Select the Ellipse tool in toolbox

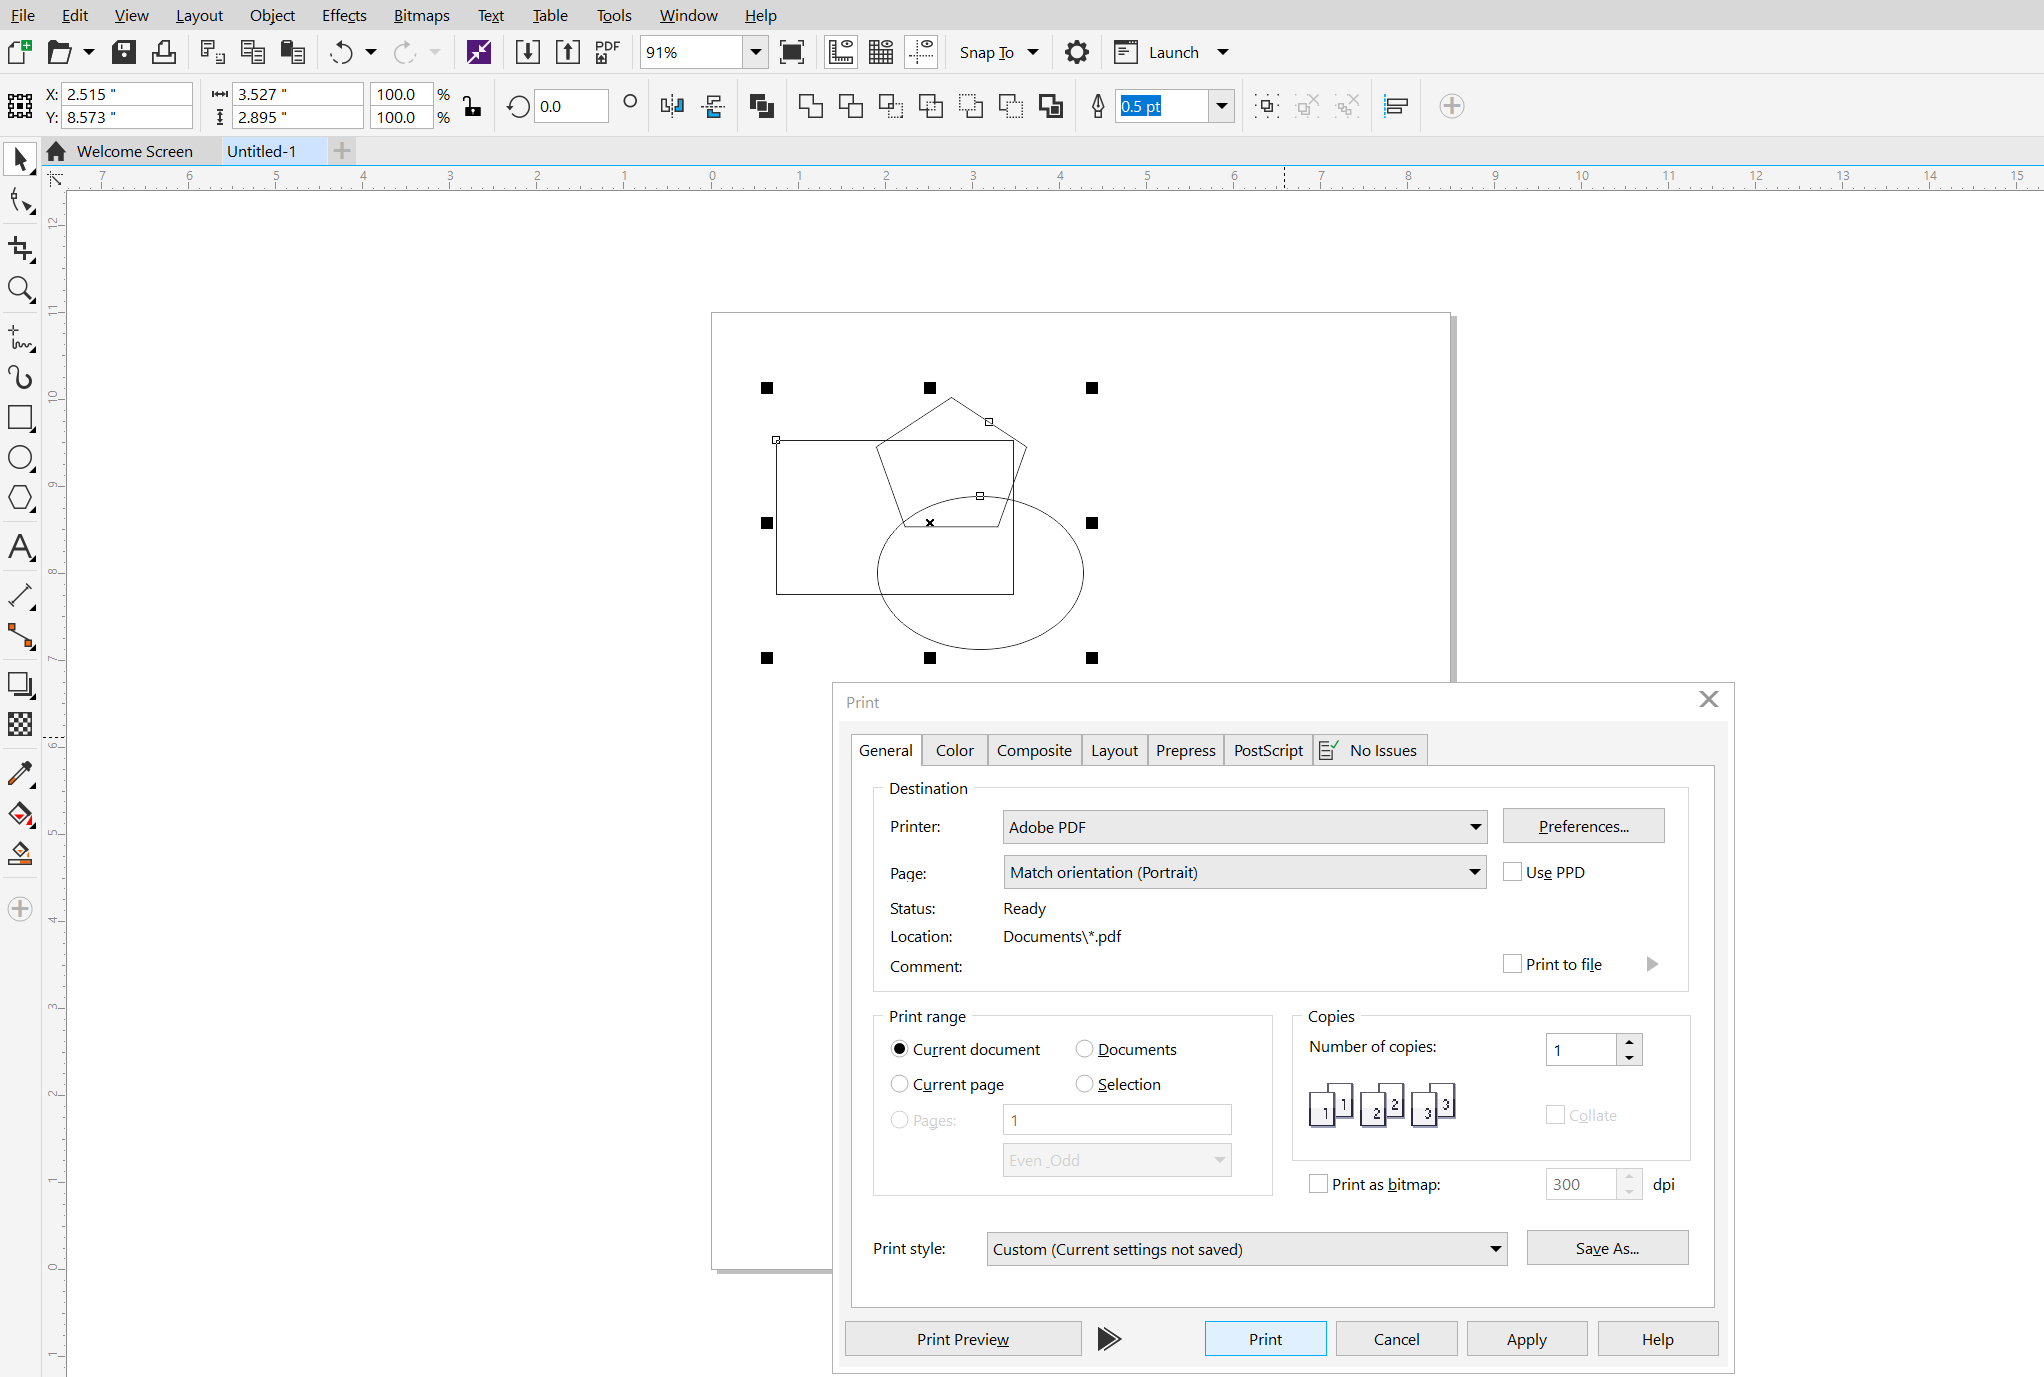20,458
